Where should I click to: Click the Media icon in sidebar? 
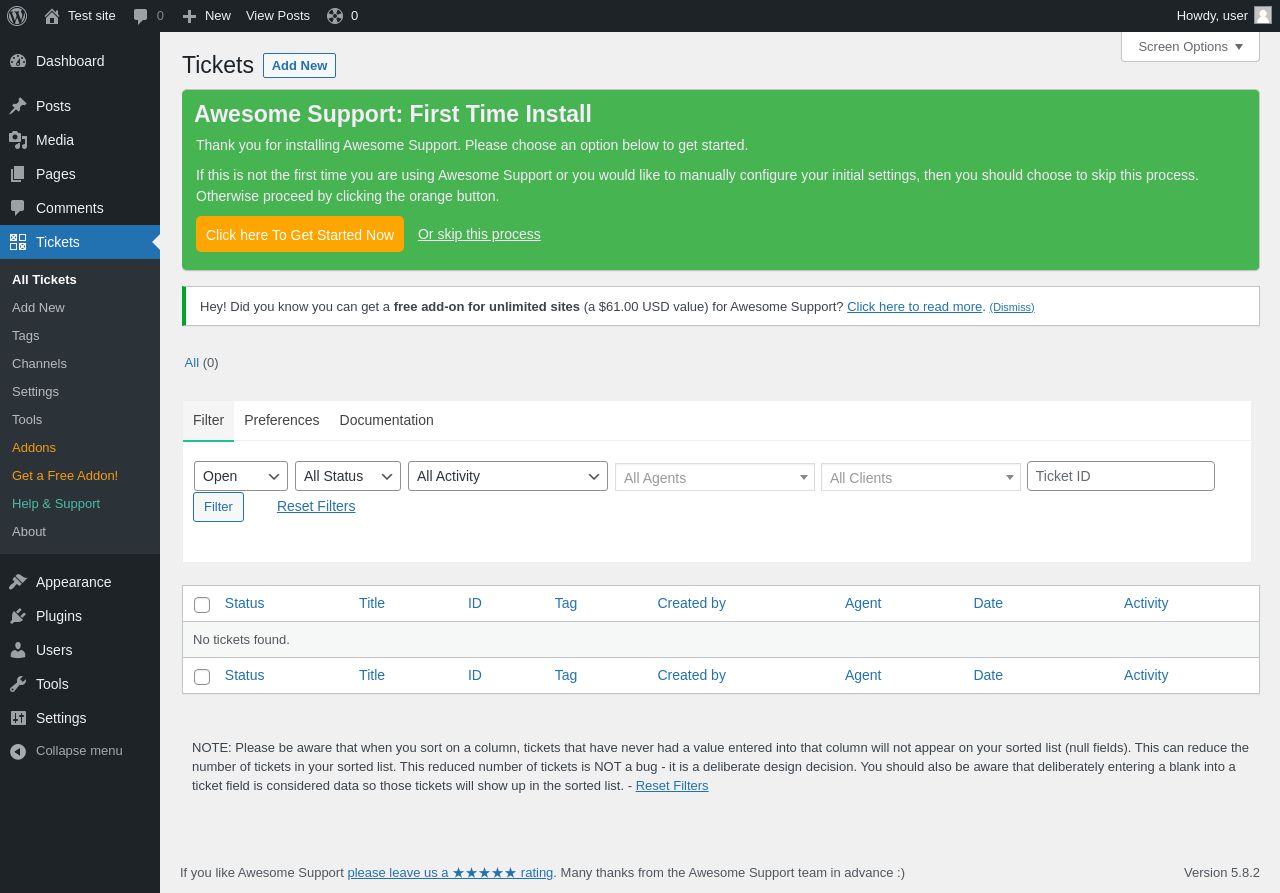[x=18, y=140]
